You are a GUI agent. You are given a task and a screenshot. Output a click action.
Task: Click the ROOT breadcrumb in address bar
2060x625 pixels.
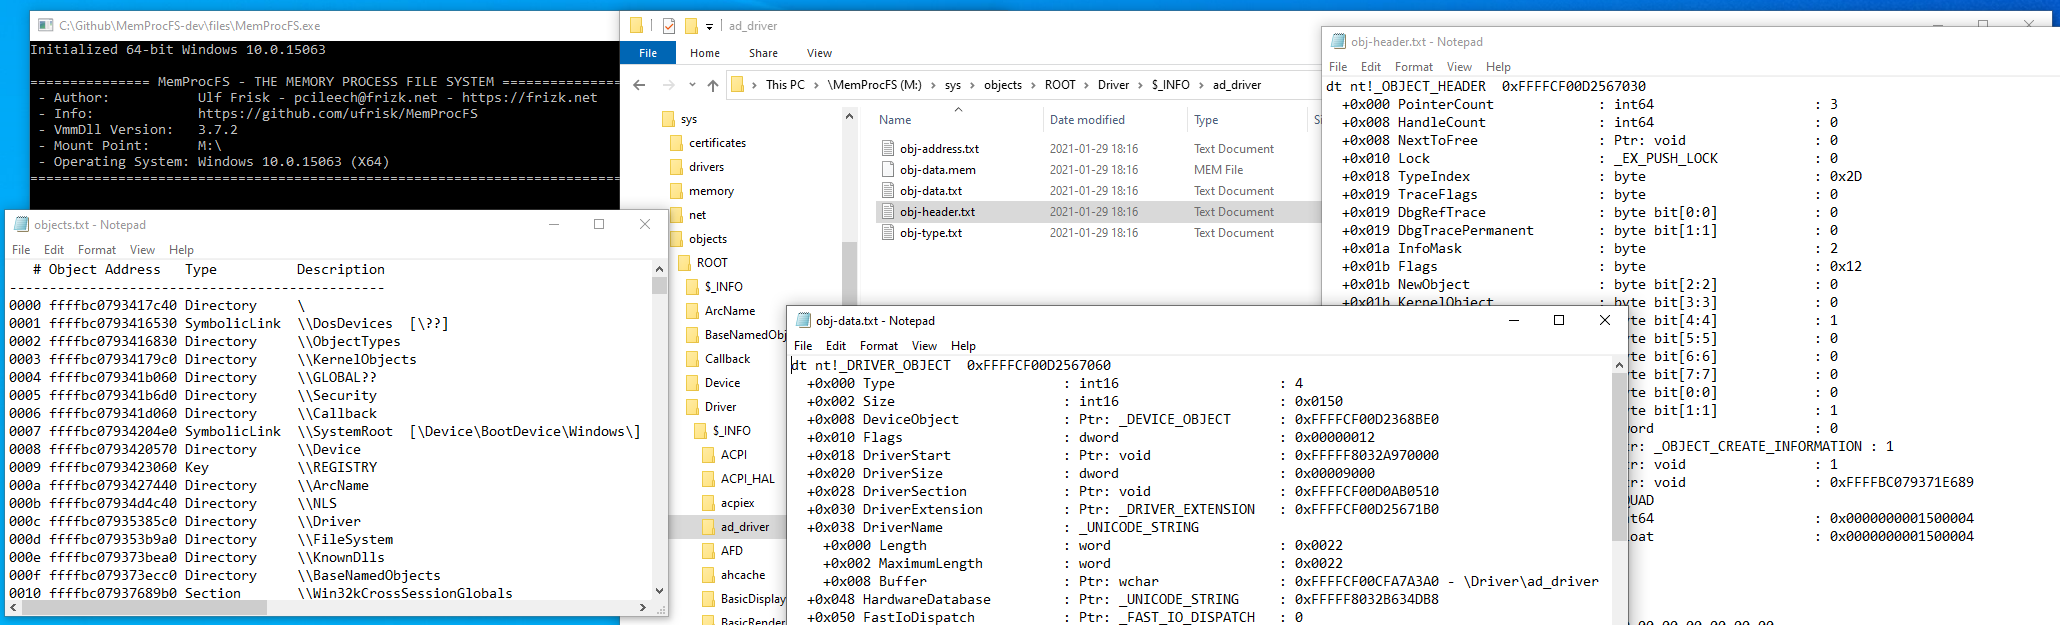click(1060, 85)
